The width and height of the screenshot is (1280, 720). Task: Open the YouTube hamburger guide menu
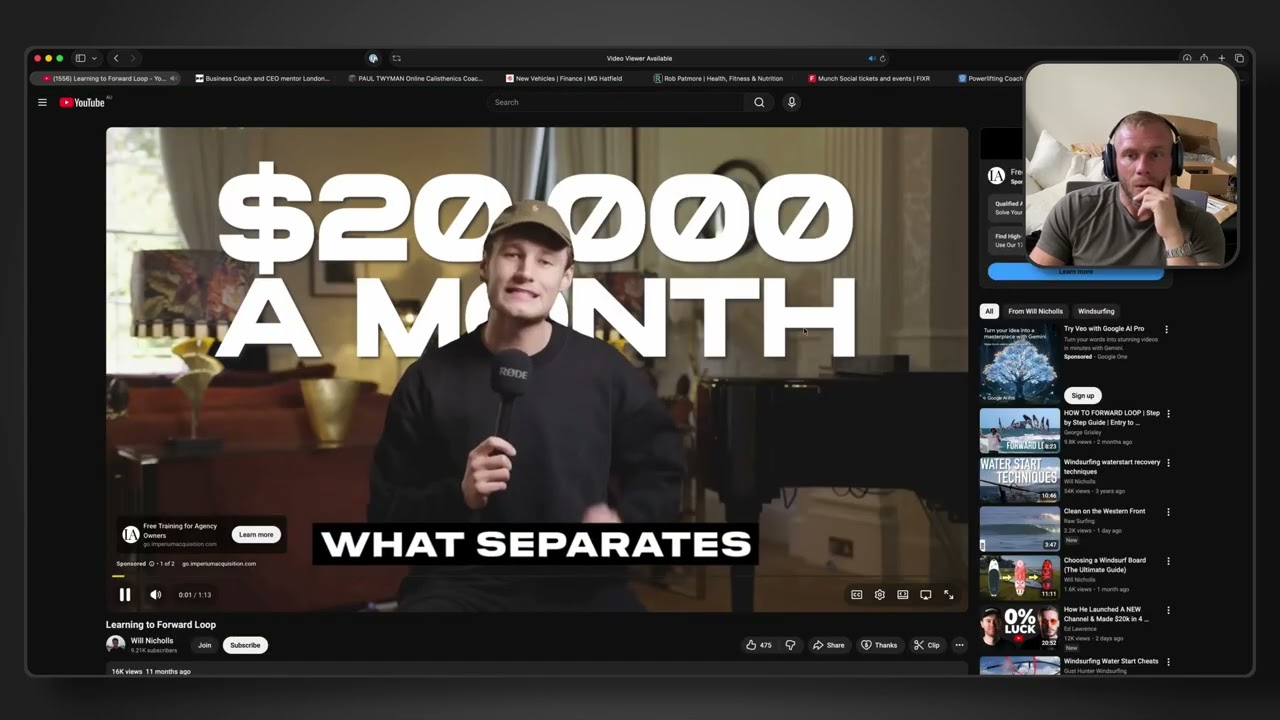point(42,102)
